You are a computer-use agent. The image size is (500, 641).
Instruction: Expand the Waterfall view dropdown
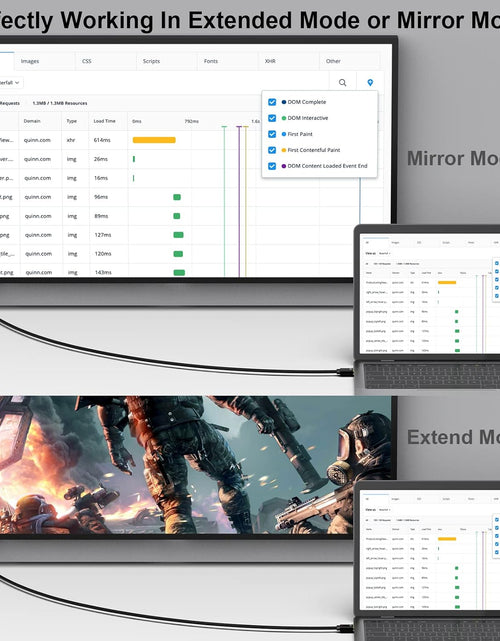11,83
